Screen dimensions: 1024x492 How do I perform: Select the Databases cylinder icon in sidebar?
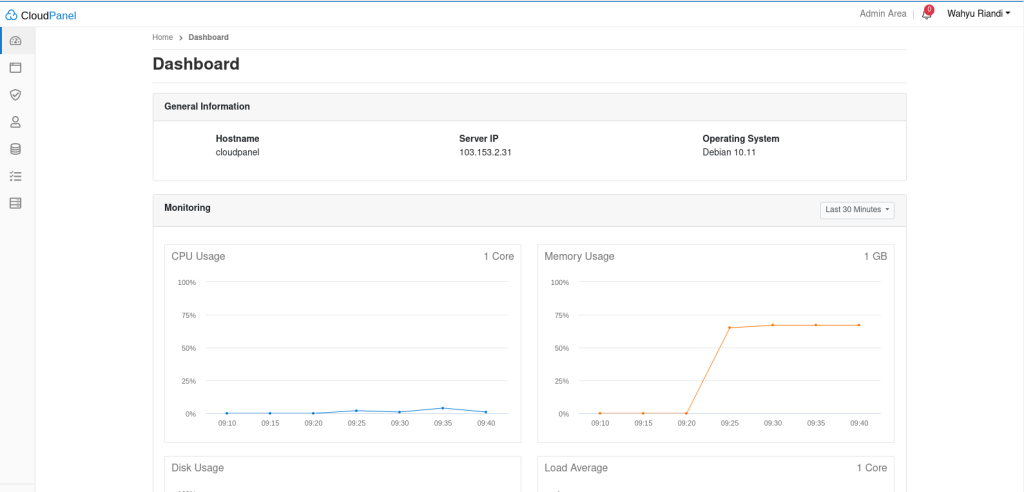(x=15, y=149)
